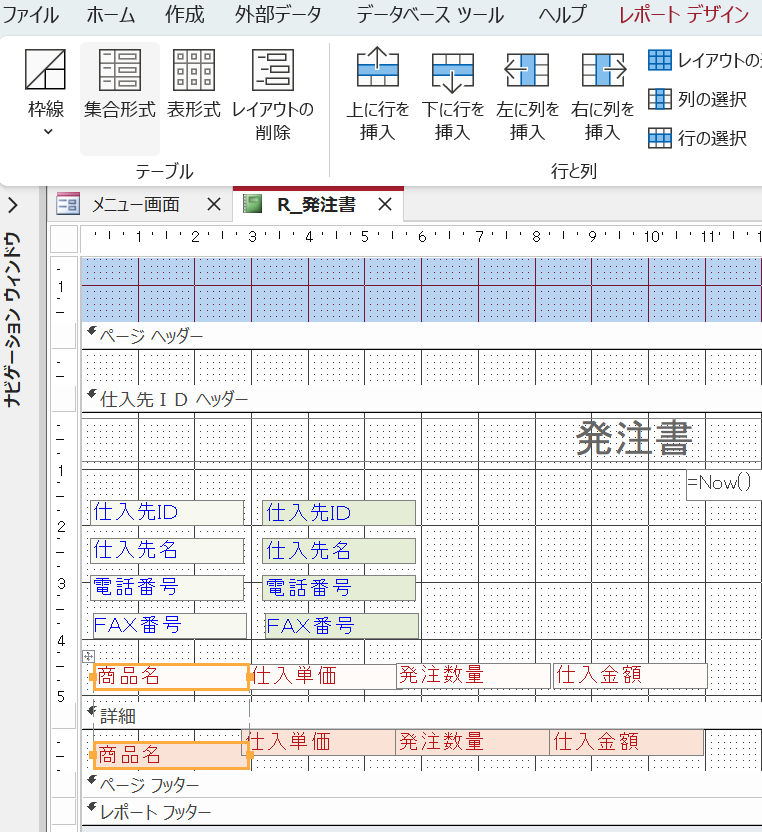Viewport: 762px width, 832px height.
Task: Open the データベース ツール ribbon tab
Action: pyautogui.click(x=430, y=15)
